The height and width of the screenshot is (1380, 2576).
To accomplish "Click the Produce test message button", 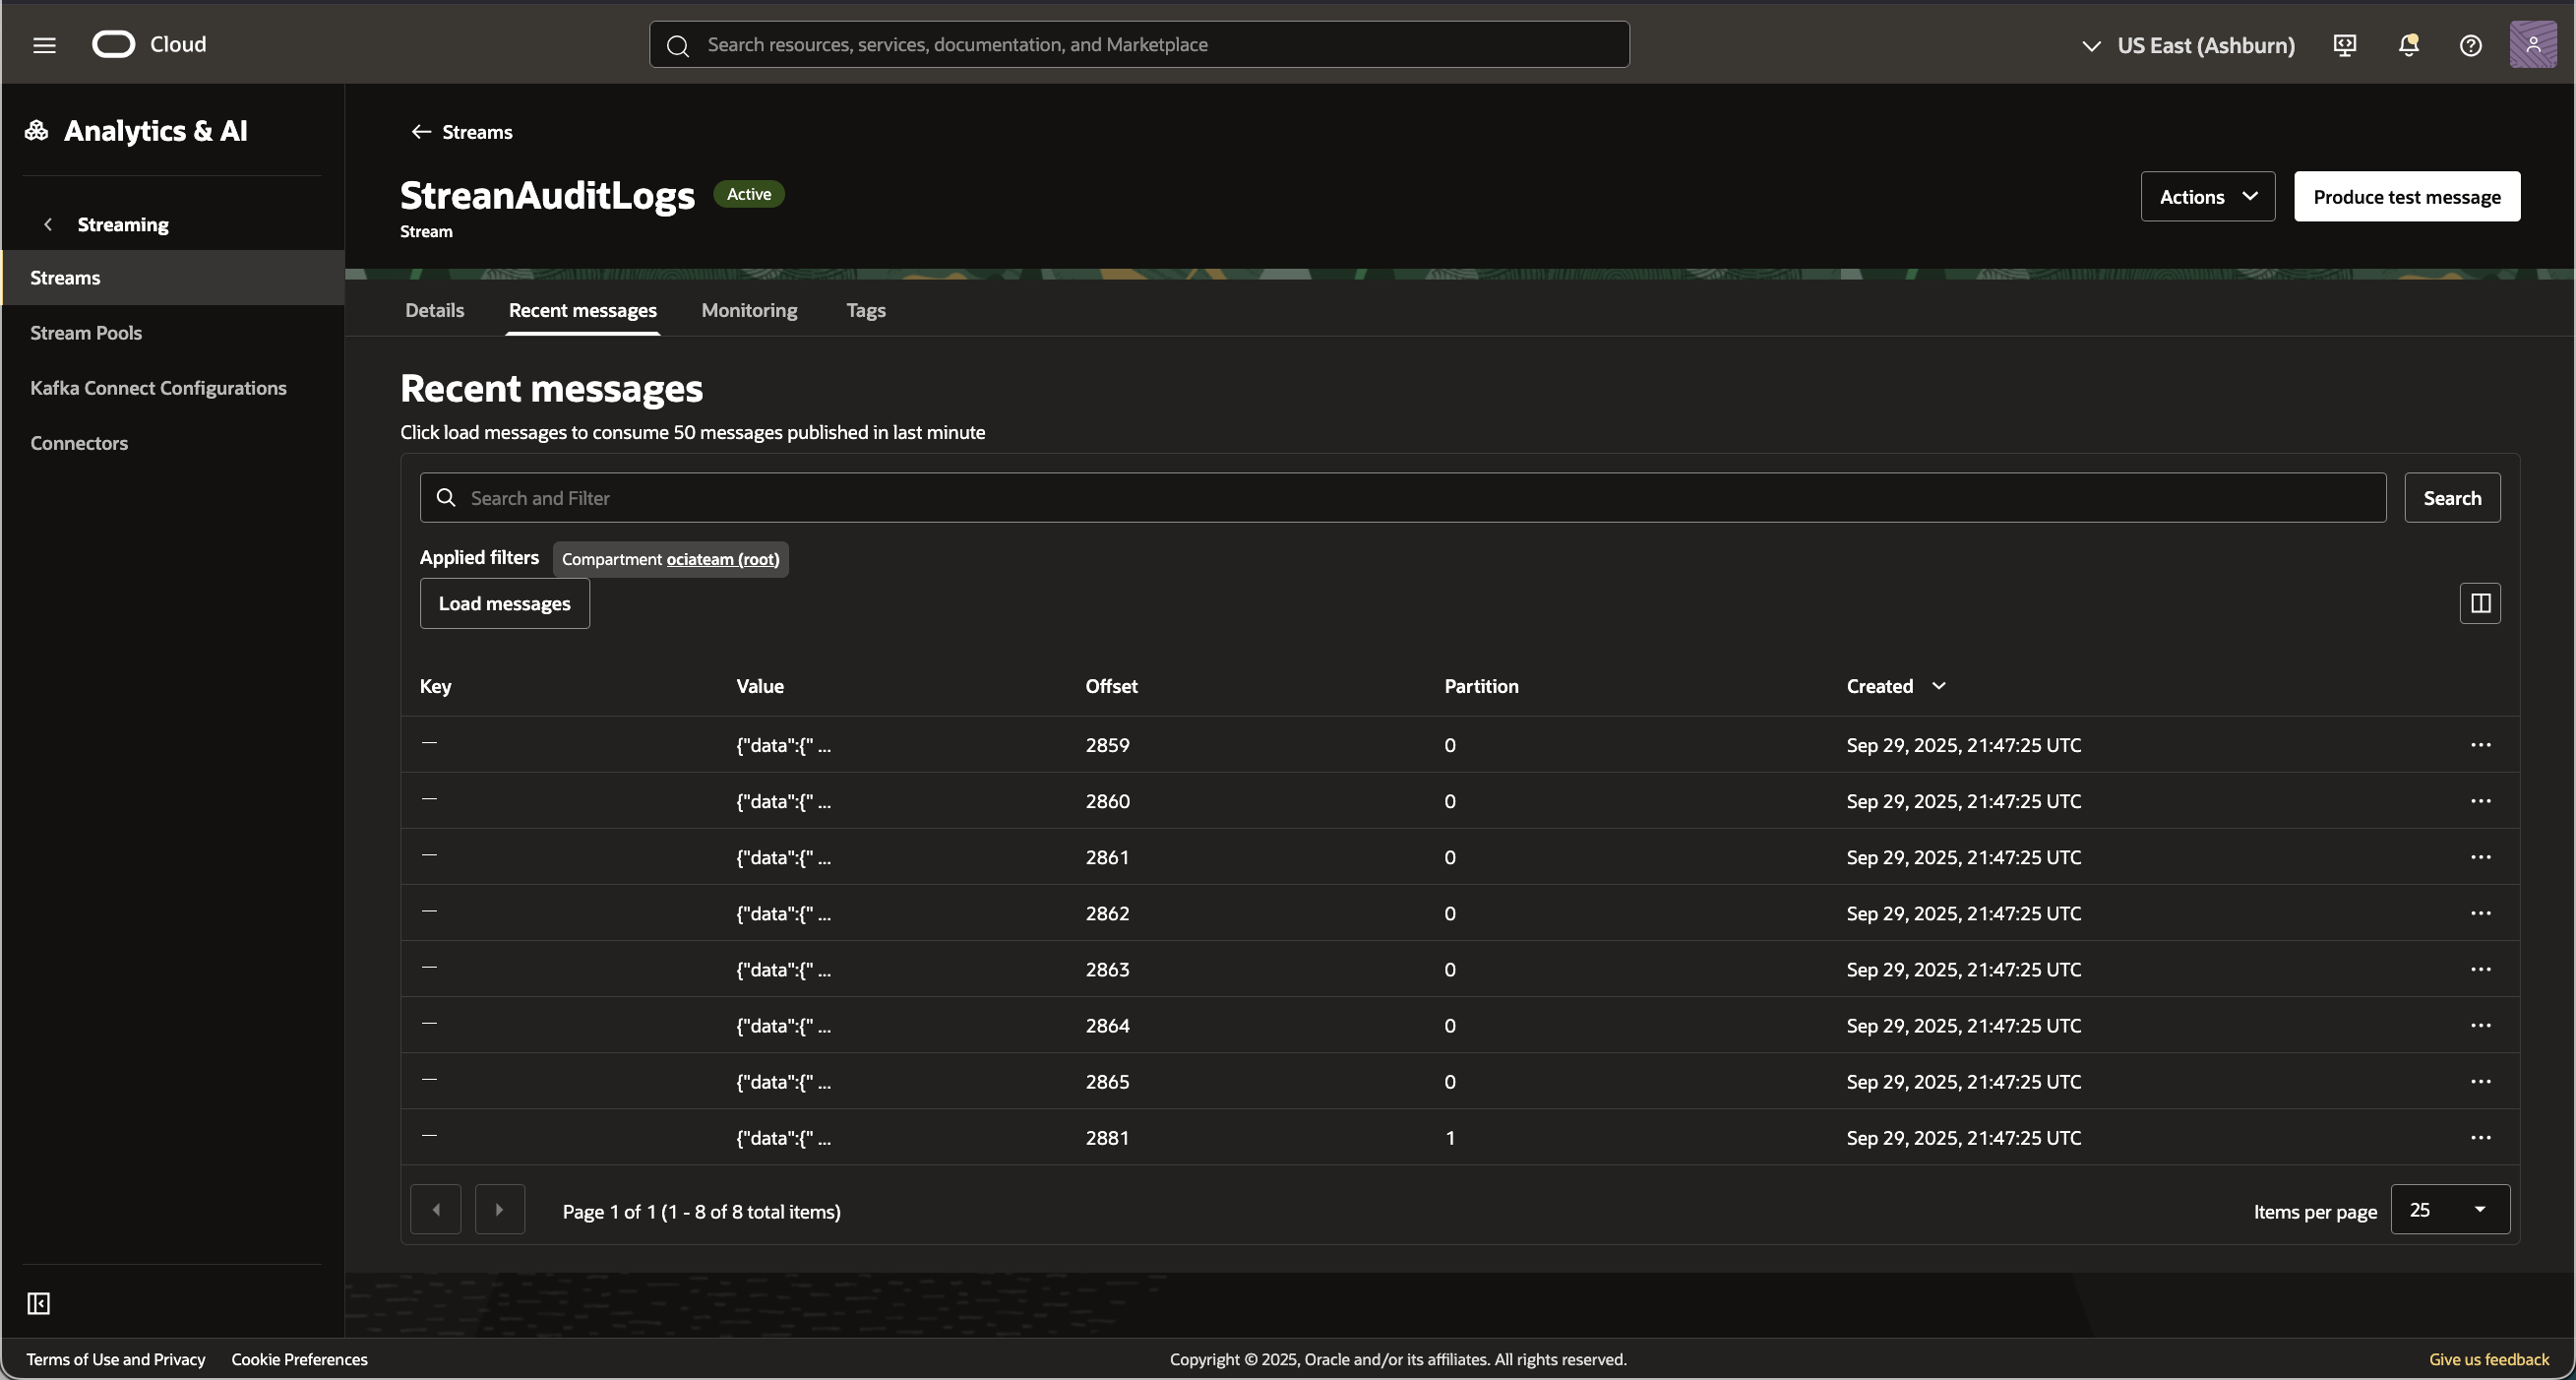I will pos(2407,196).
